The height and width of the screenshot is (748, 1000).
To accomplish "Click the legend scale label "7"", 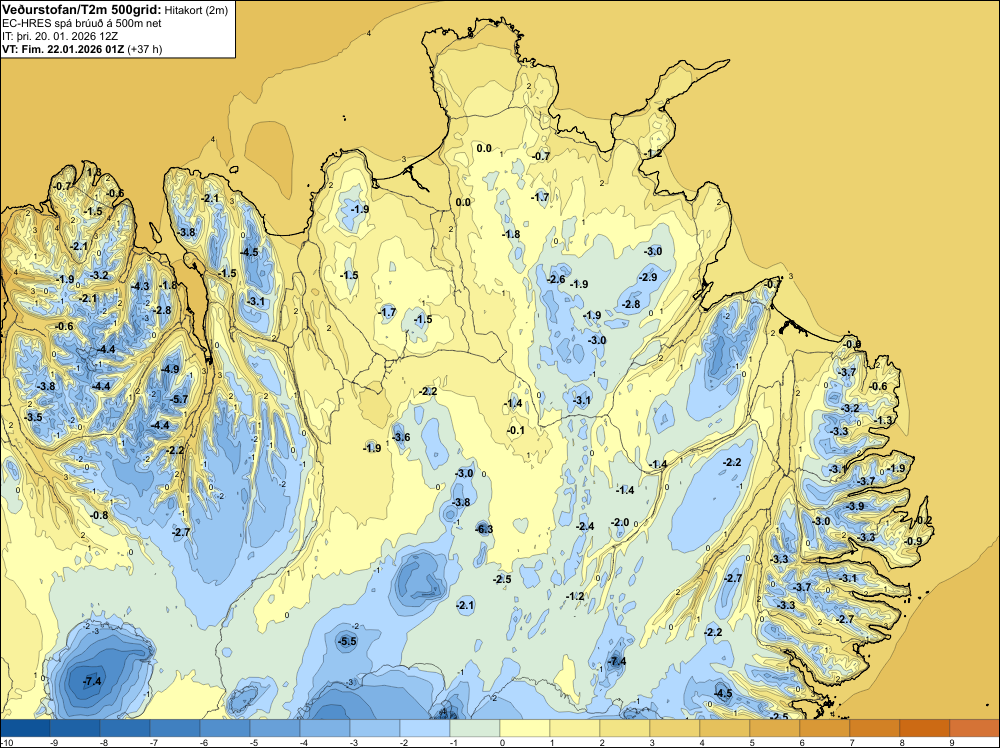I will (x=852, y=742).
